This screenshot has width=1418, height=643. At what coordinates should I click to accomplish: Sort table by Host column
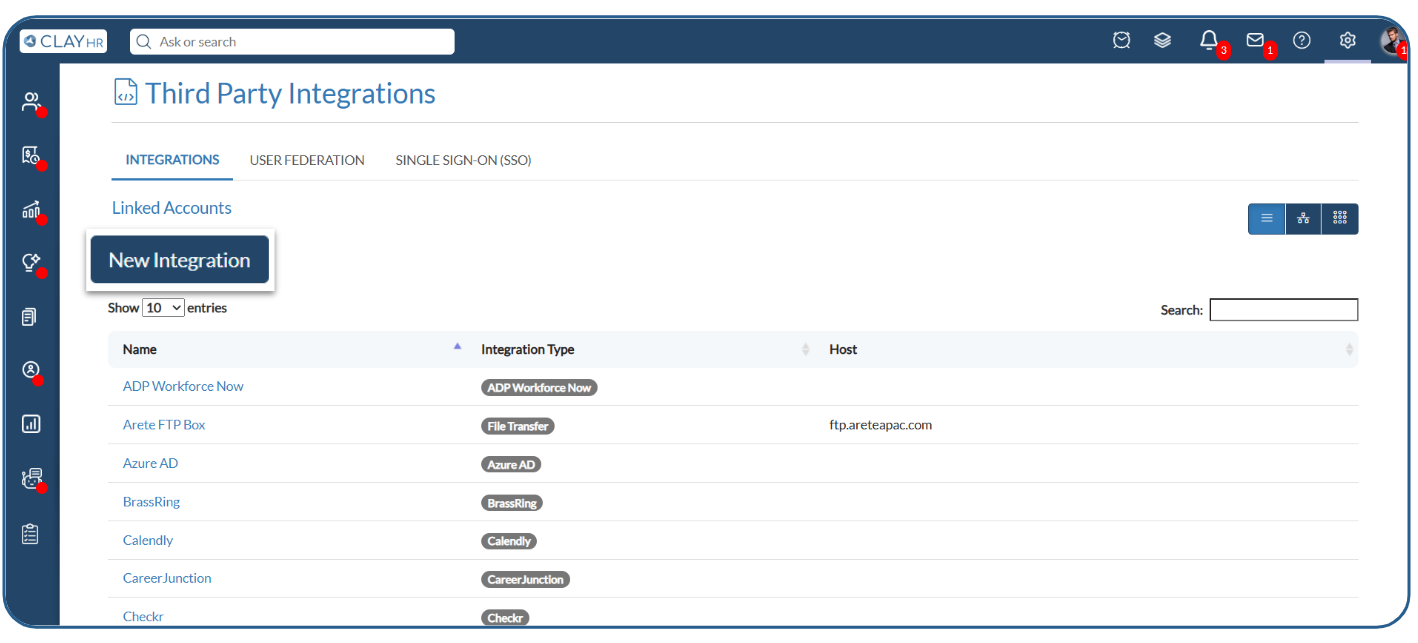[1088, 349]
